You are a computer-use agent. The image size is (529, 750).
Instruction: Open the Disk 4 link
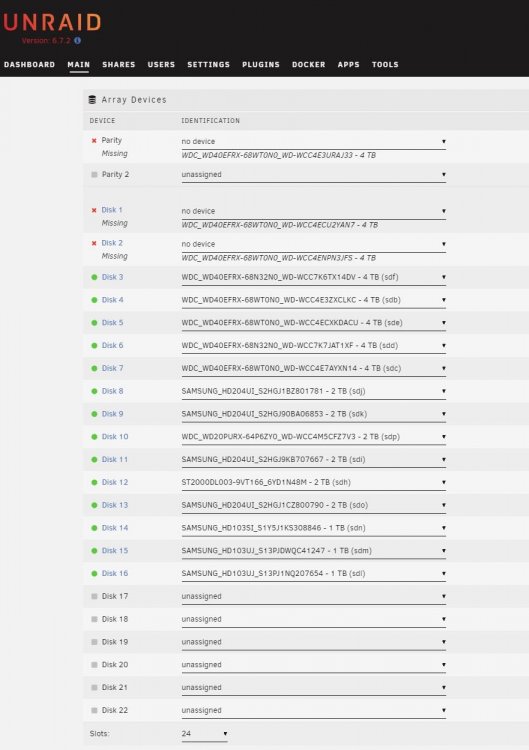(x=112, y=300)
